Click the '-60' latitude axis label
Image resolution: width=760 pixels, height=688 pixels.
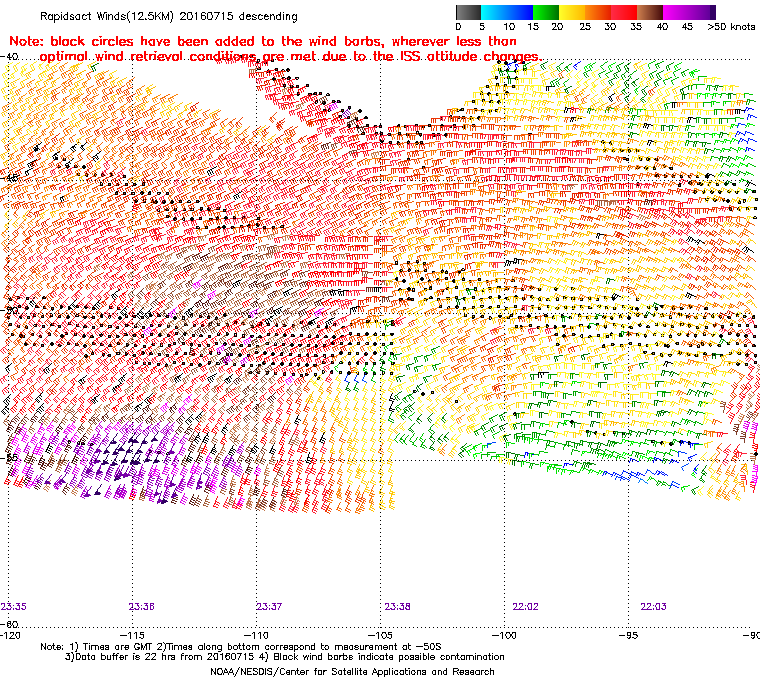point(10,624)
